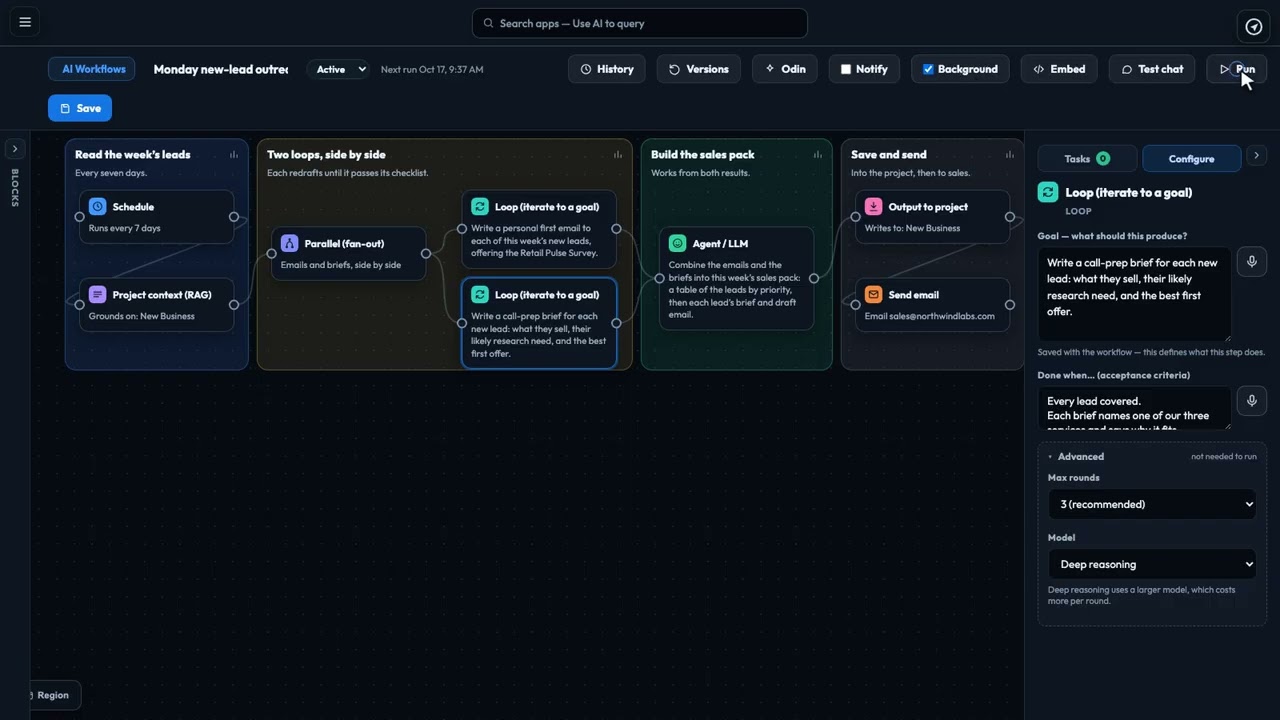Click the Done when acceptance criteria field

point(1134,408)
